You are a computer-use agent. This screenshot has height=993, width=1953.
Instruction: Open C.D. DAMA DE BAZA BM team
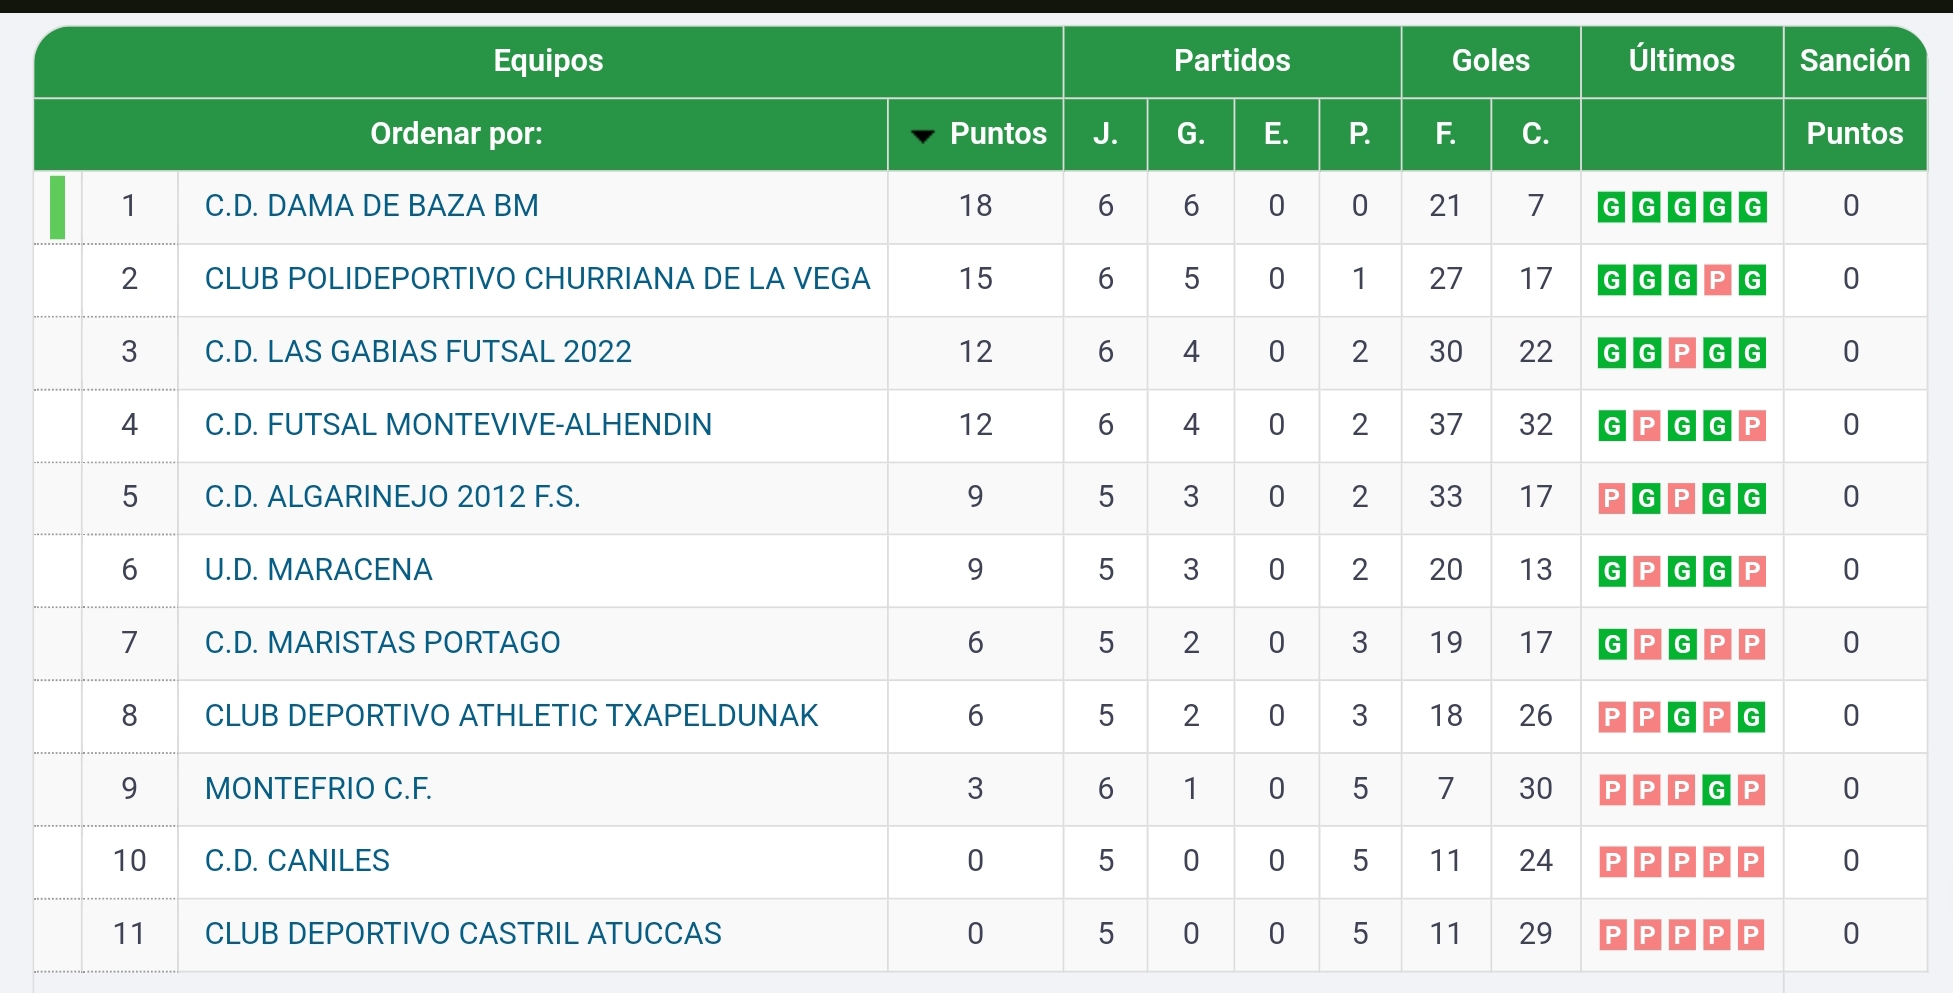(x=371, y=206)
